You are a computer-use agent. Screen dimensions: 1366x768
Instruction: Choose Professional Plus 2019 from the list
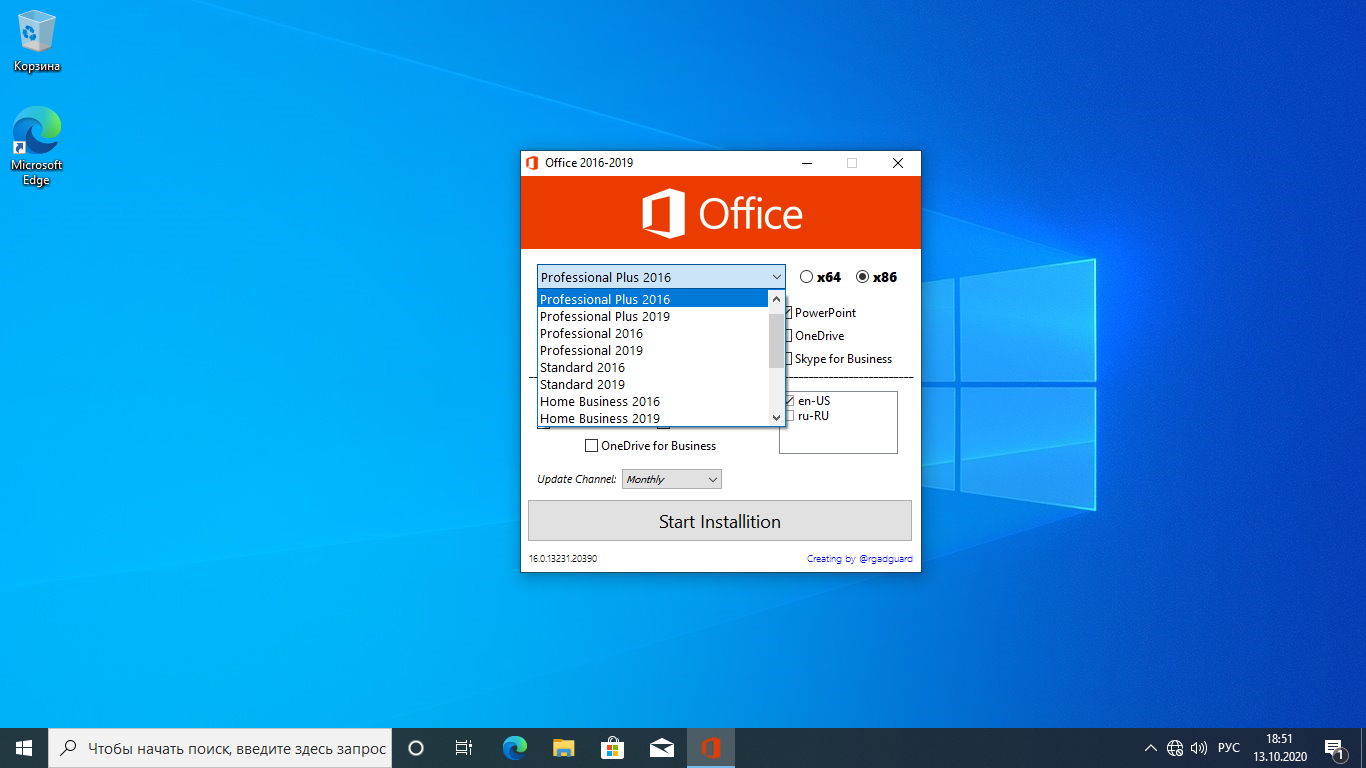pos(652,316)
